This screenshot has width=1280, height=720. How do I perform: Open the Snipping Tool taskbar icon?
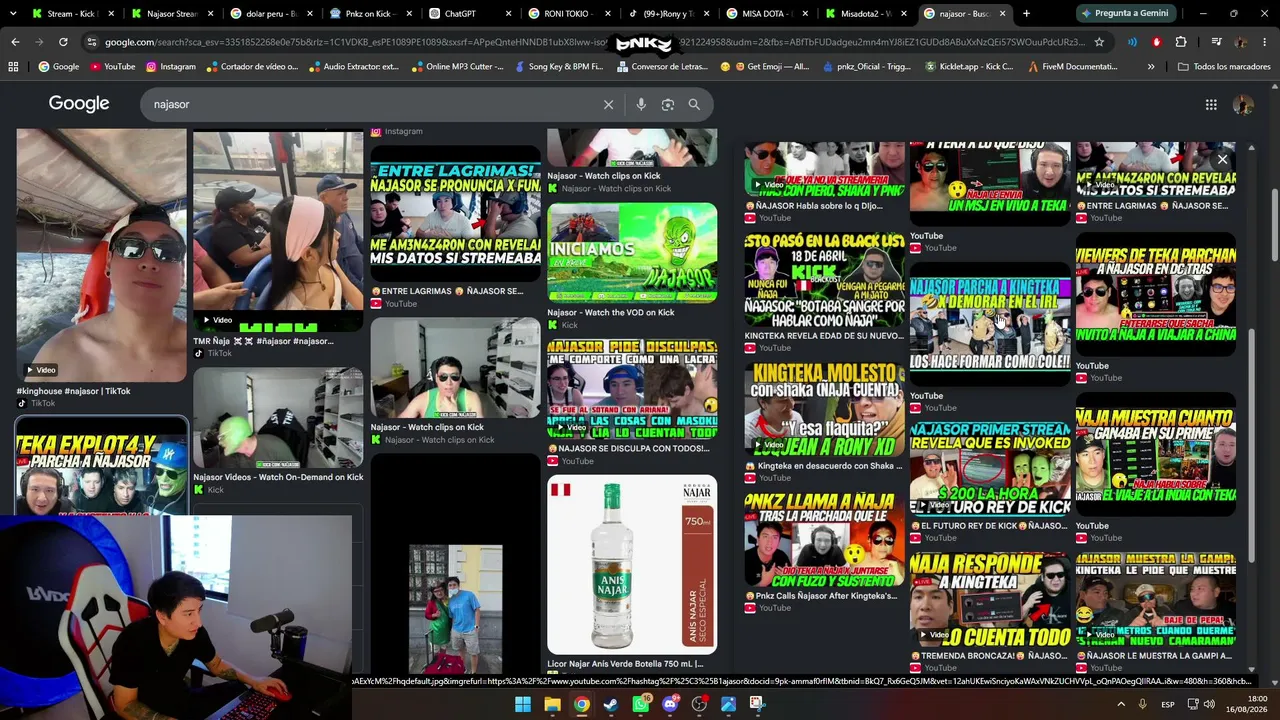[x=757, y=704]
